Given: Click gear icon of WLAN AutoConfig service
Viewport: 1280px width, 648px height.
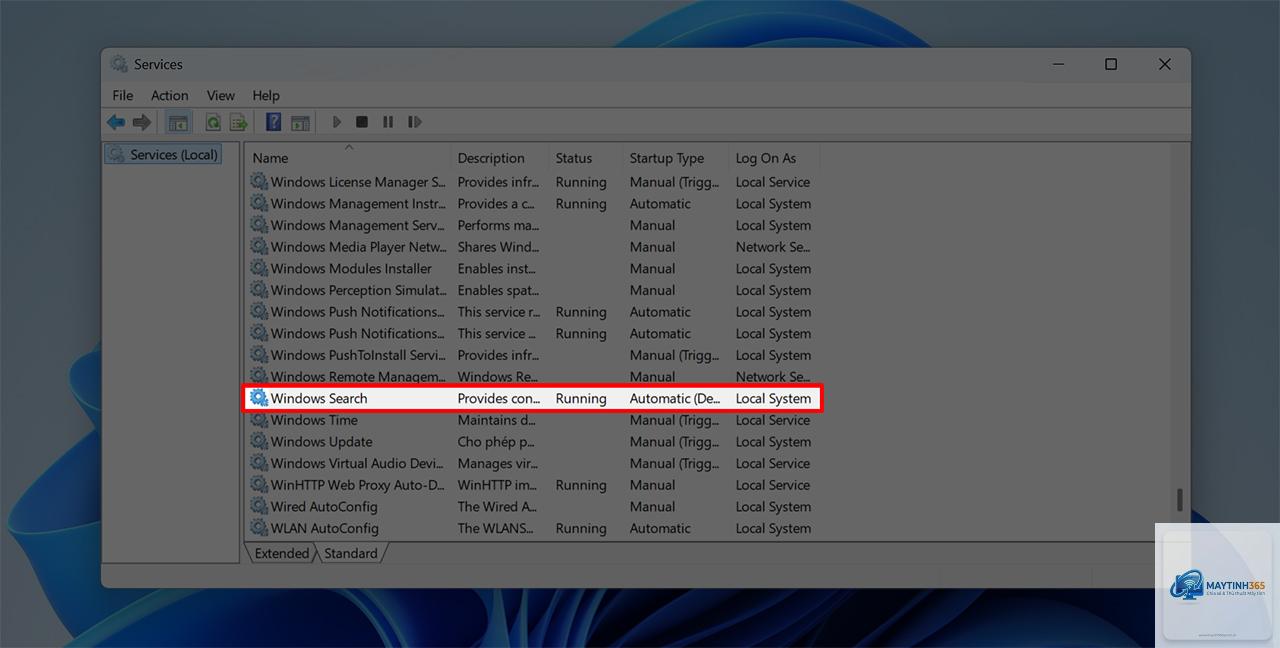Looking at the screenshot, I should point(259,528).
